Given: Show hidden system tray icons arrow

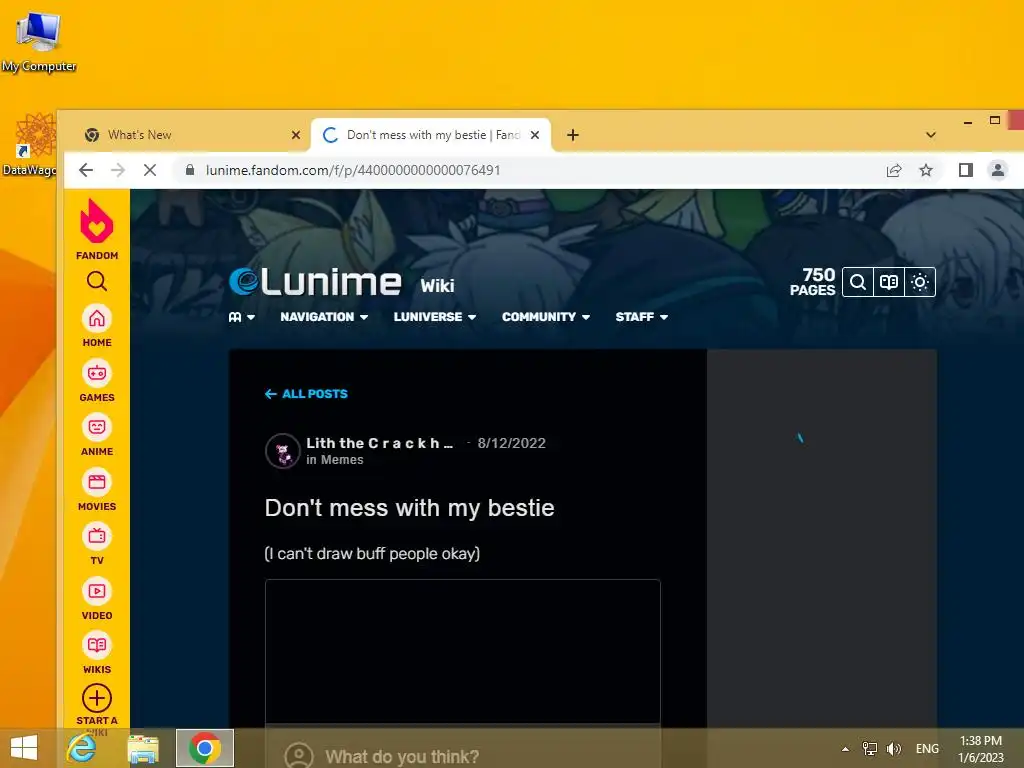Looking at the screenshot, I should pyautogui.click(x=845, y=749).
